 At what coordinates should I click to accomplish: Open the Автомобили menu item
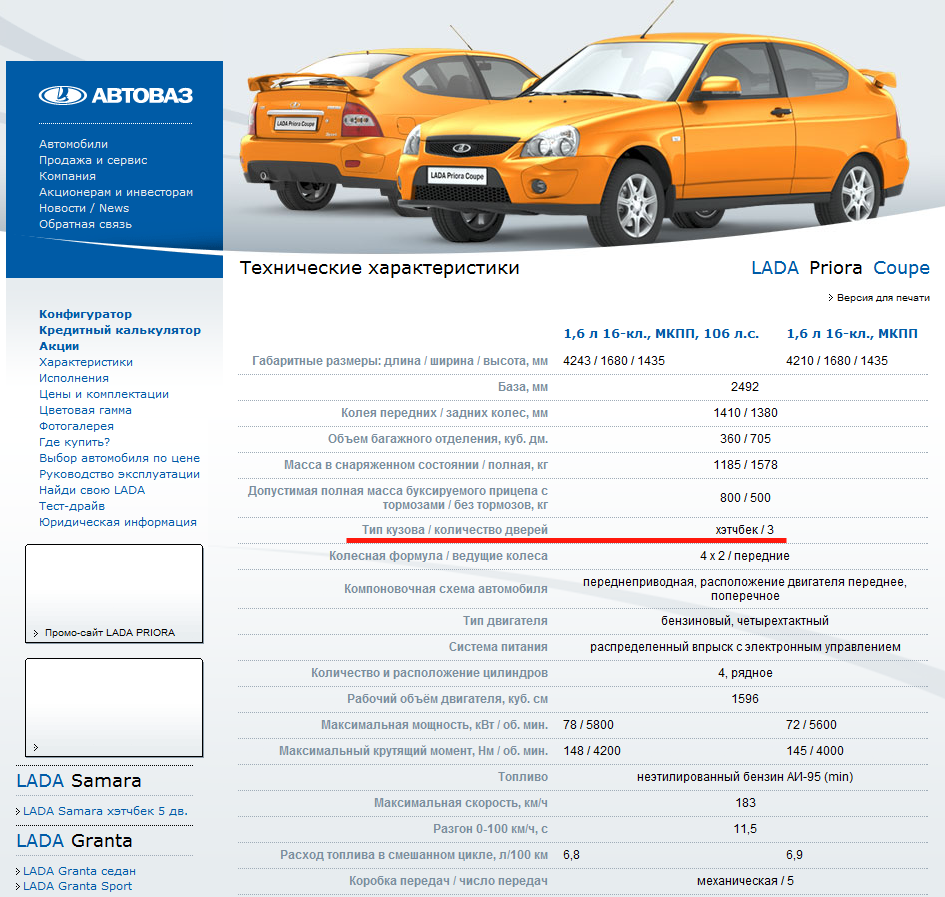coord(73,144)
